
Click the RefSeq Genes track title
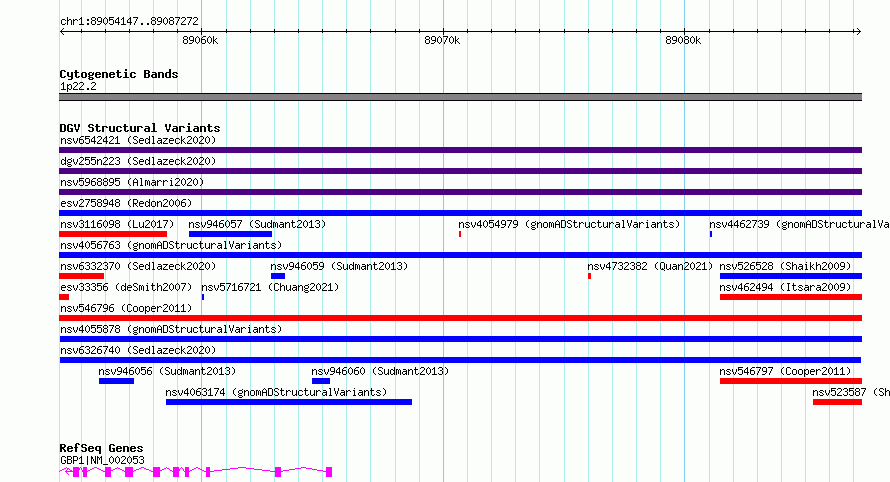point(101,449)
